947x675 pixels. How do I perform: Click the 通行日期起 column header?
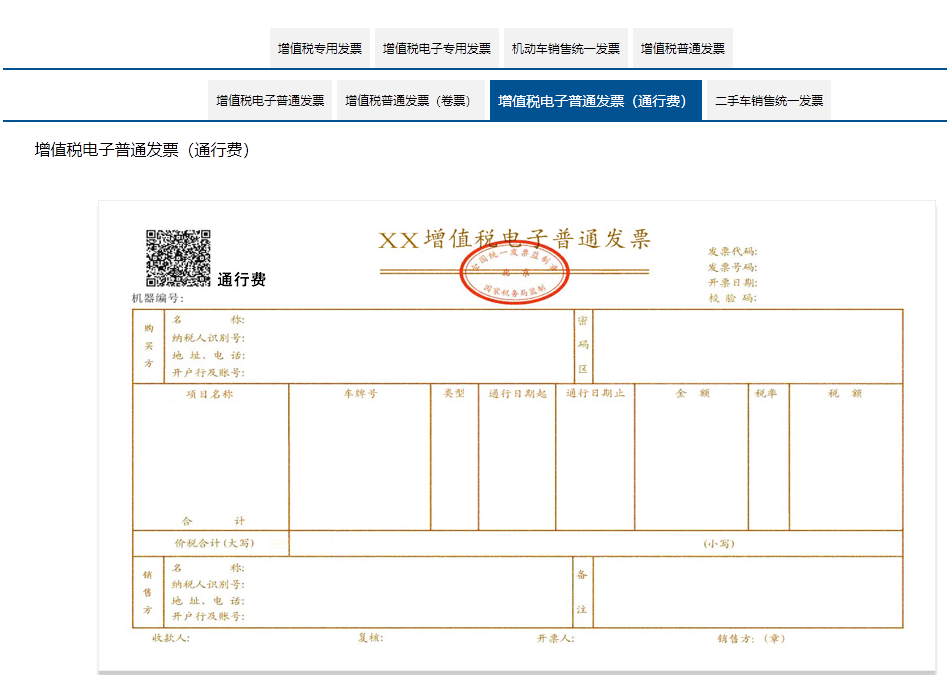point(518,393)
